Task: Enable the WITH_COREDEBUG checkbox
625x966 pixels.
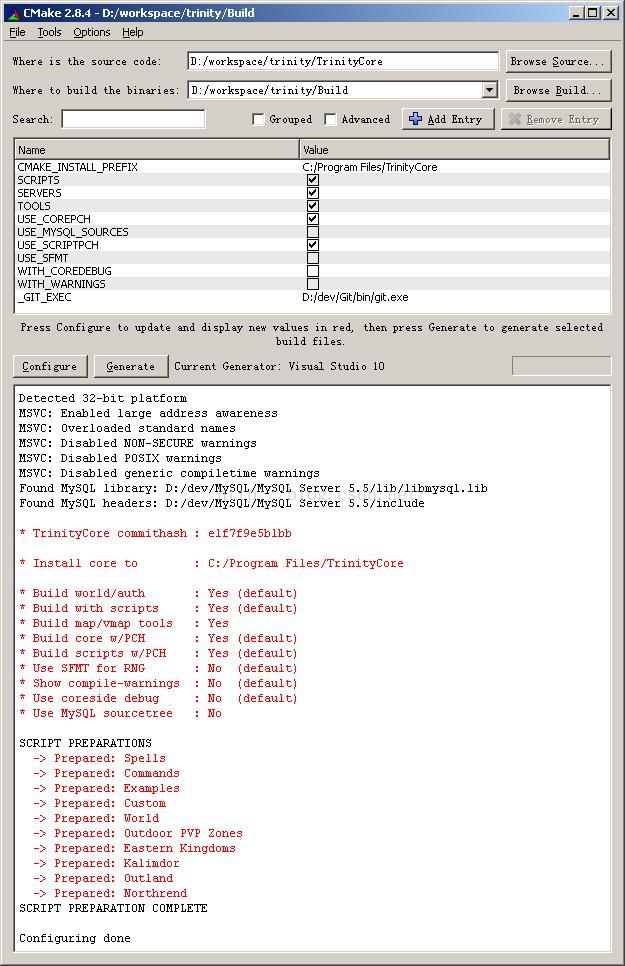Action: (x=312, y=270)
